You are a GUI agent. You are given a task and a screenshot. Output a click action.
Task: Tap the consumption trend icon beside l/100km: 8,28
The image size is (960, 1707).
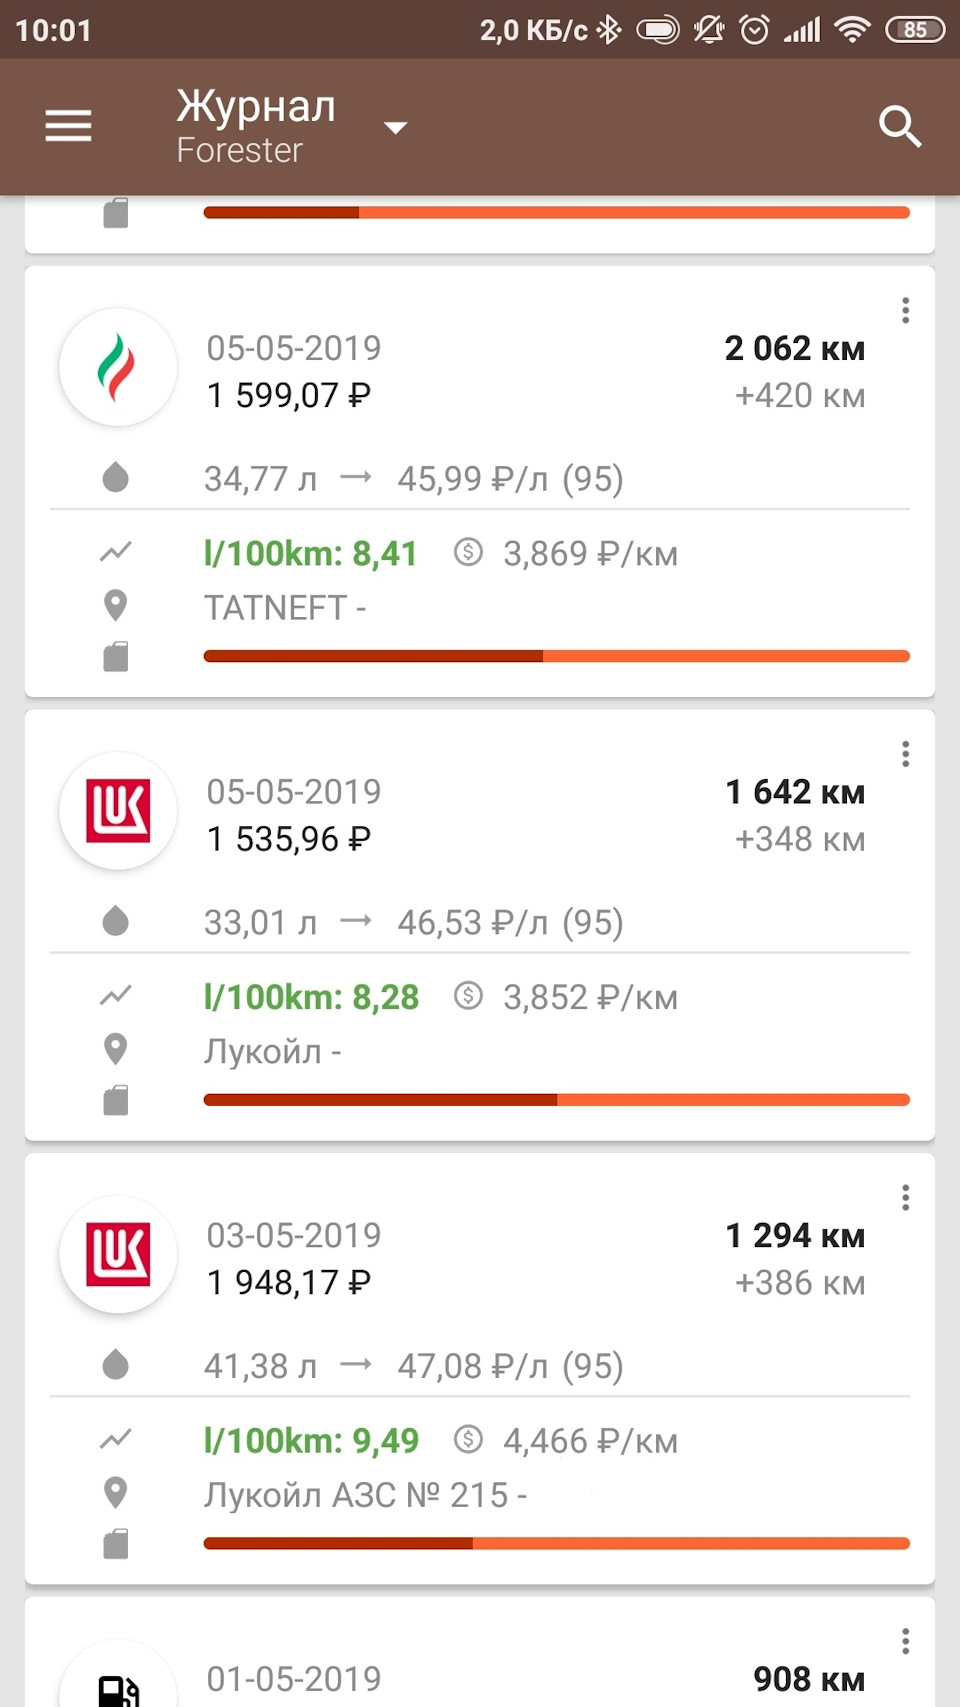(x=116, y=996)
